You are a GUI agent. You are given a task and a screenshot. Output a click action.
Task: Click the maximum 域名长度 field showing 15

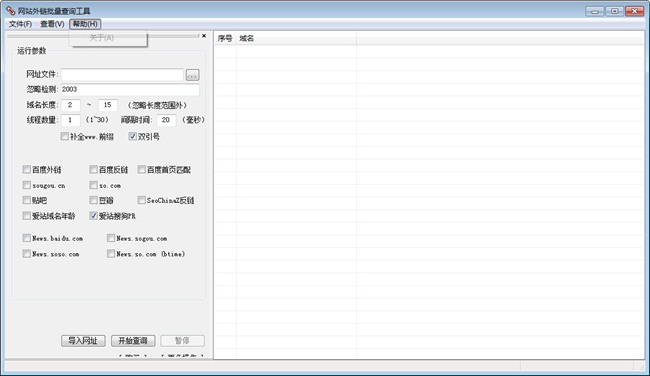(x=108, y=105)
